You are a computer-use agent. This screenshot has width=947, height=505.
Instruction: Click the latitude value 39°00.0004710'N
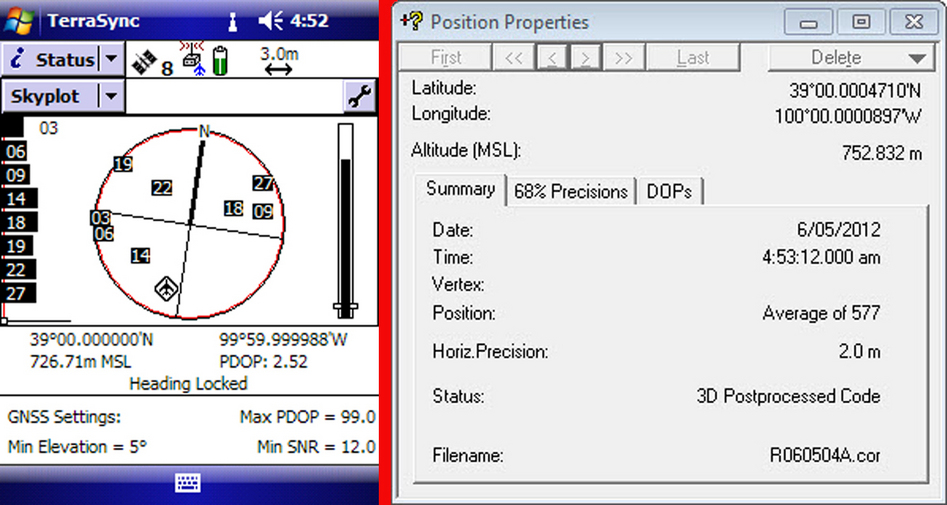click(855, 91)
